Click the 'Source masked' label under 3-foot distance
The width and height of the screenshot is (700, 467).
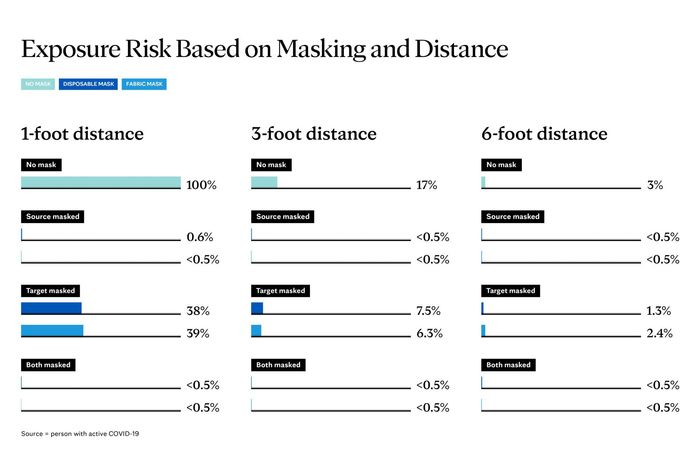click(x=282, y=216)
